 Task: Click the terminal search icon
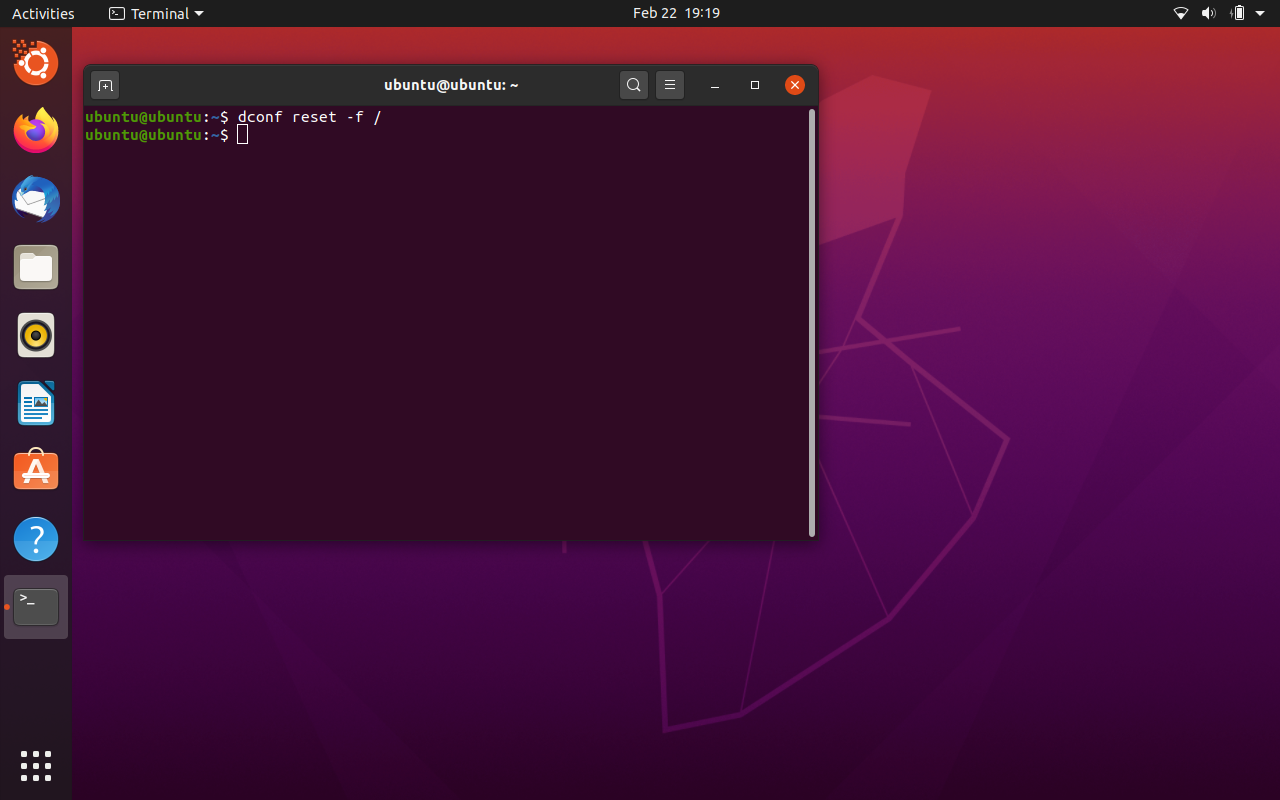pyautogui.click(x=633, y=85)
